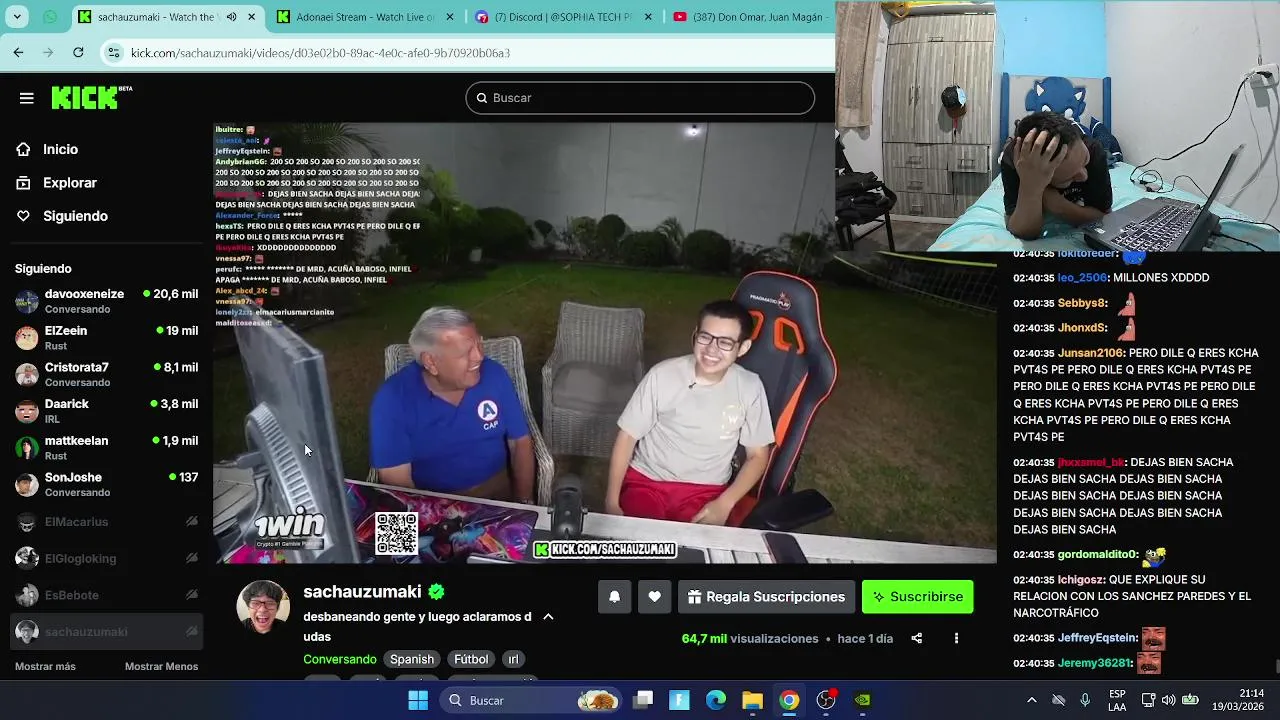
Task: Click Ichigosz username in chat
Action: pyautogui.click(x=1080, y=580)
